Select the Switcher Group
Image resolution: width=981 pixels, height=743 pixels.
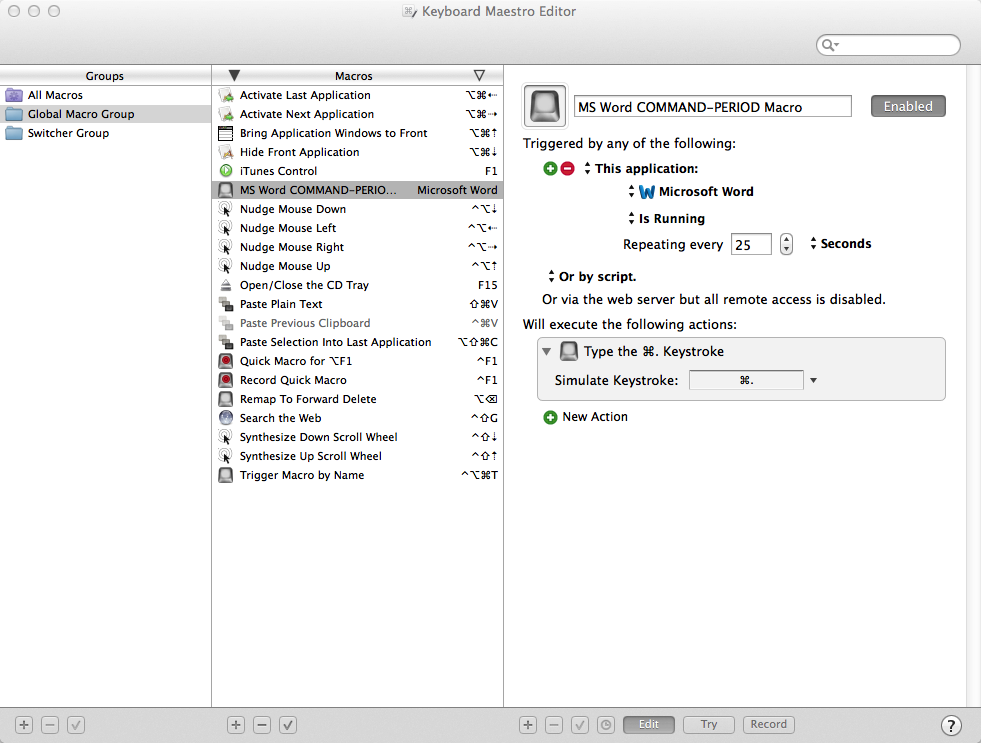pyautogui.click(x=105, y=133)
